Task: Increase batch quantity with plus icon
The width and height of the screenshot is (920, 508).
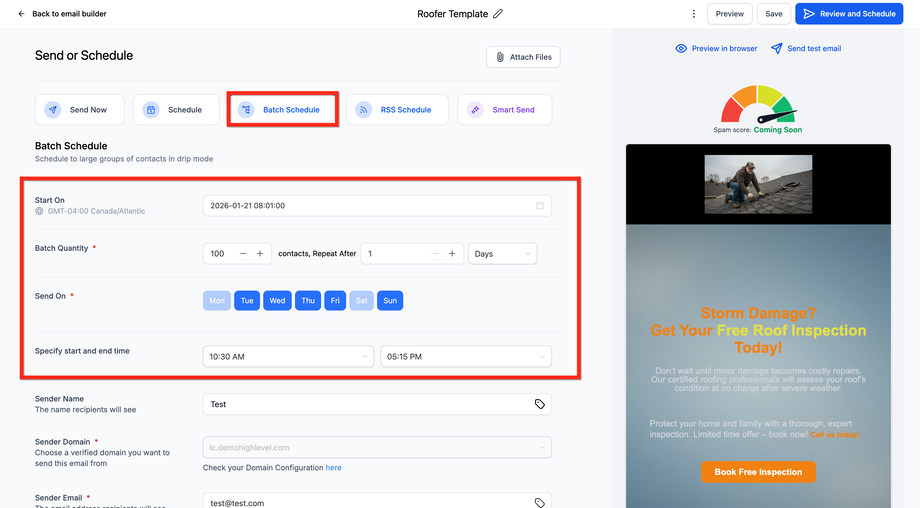Action: [x=260, y=254]
